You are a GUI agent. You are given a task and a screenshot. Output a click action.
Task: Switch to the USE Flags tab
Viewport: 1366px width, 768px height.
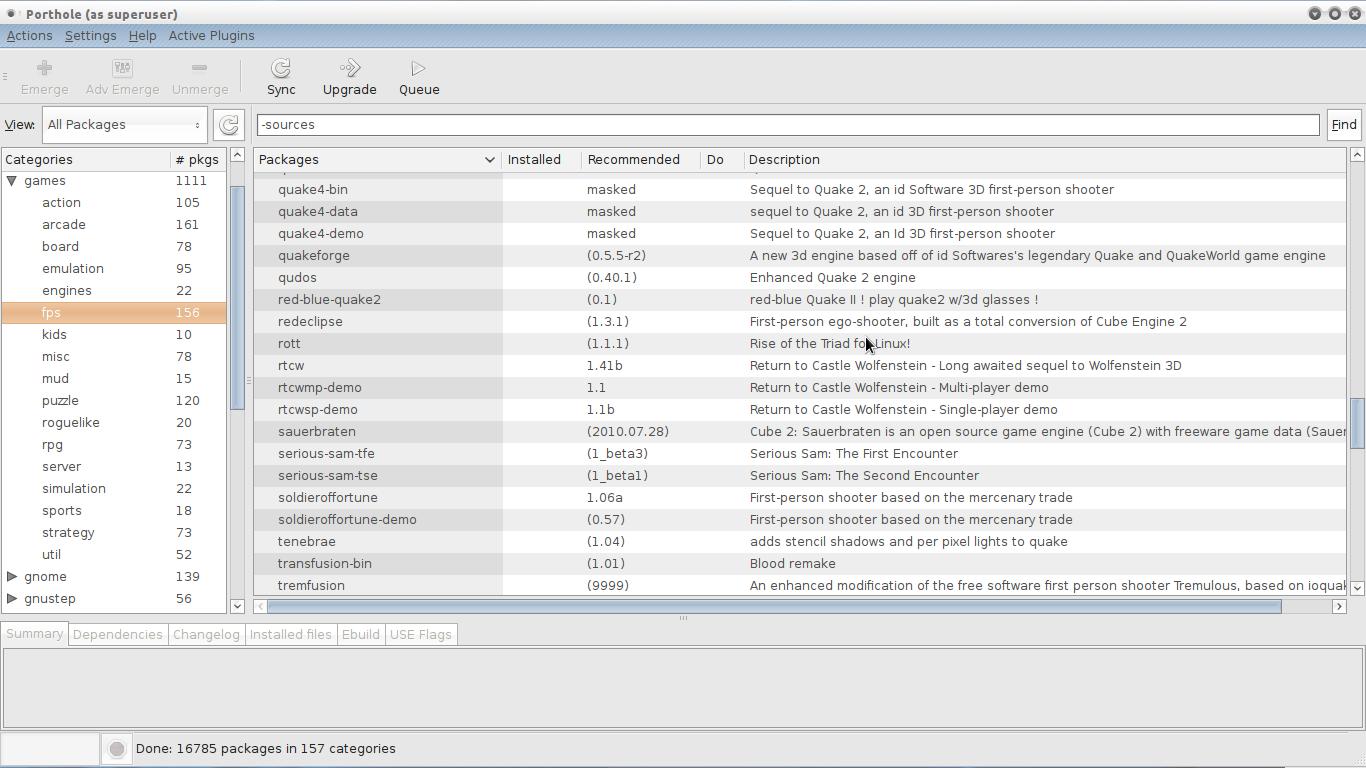420,635
